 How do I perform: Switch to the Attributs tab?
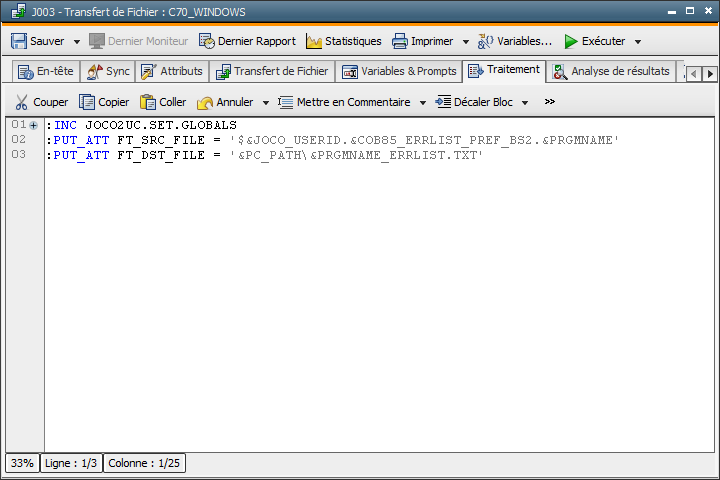(x=172, y=72)
